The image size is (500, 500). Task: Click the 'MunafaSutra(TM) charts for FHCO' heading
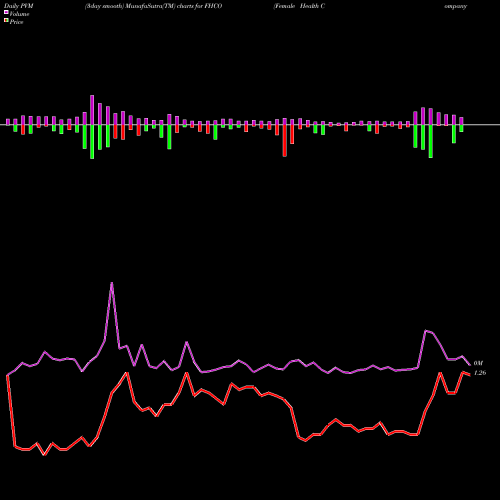pyautogui.click(x=174, y=6)
